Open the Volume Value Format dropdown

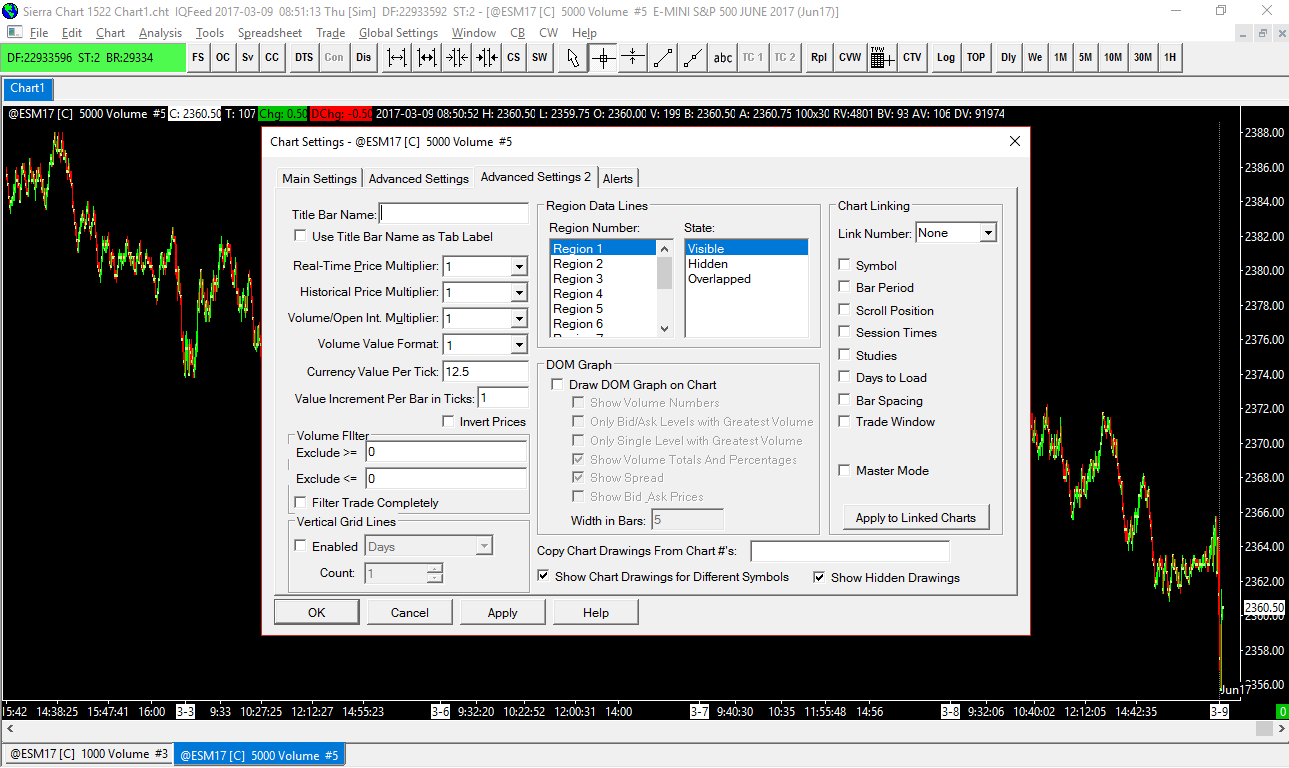(x=518, y=345)
